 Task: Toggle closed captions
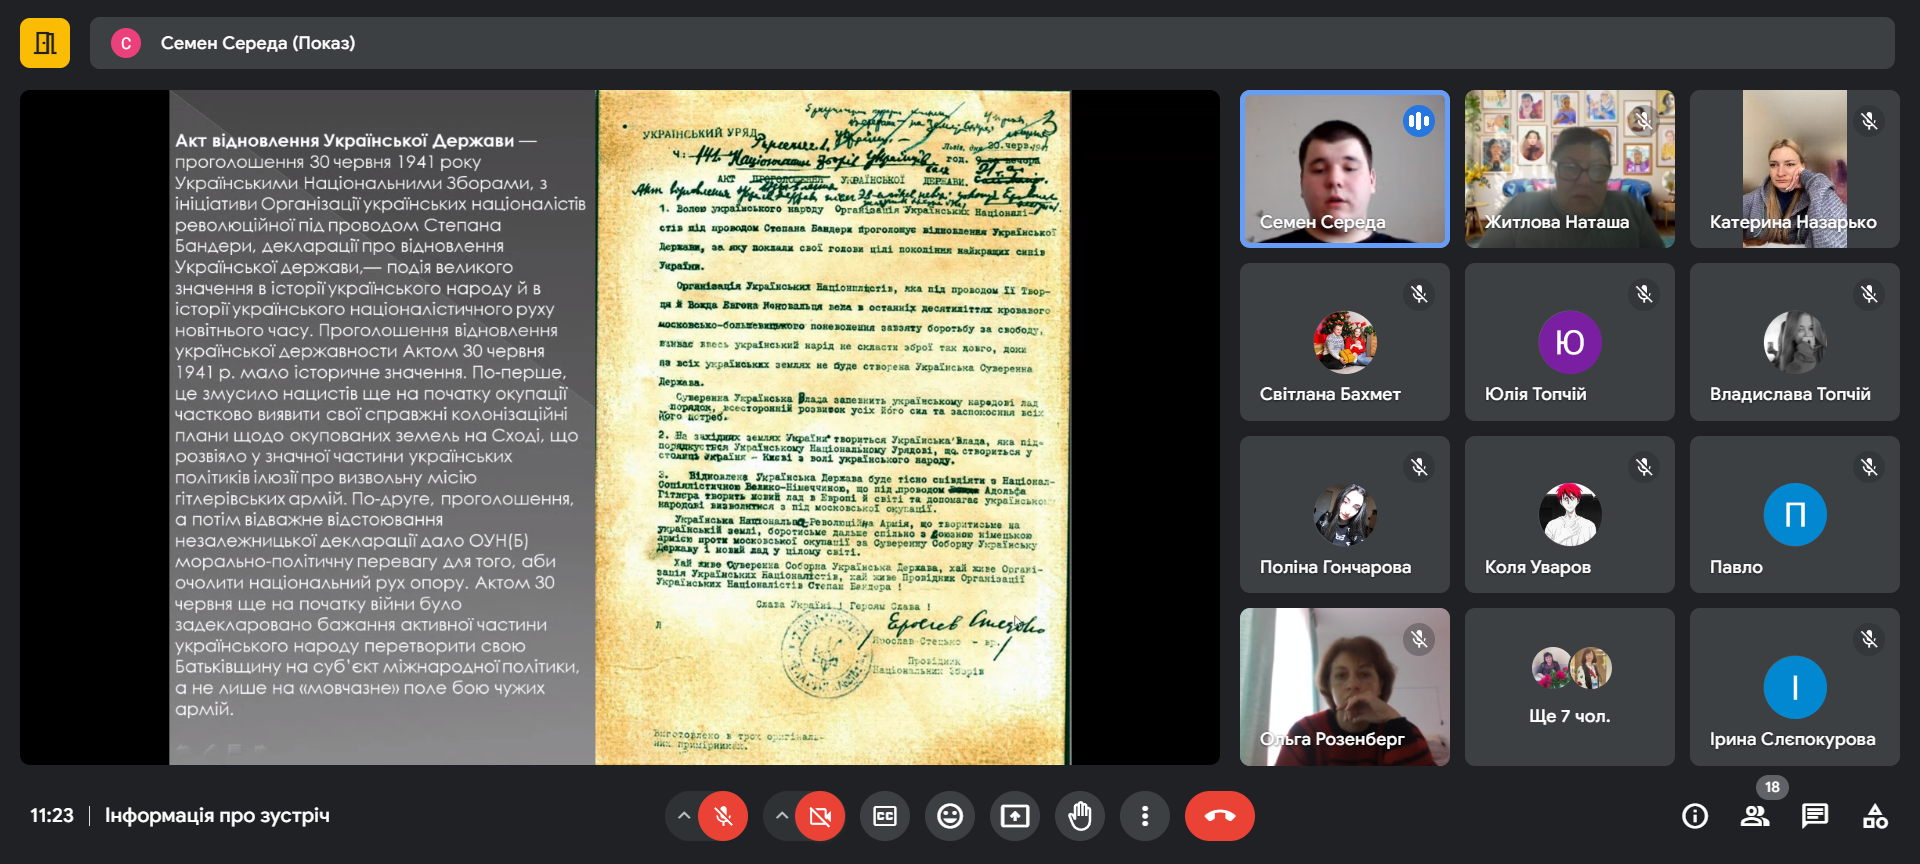tap(885, 816)
